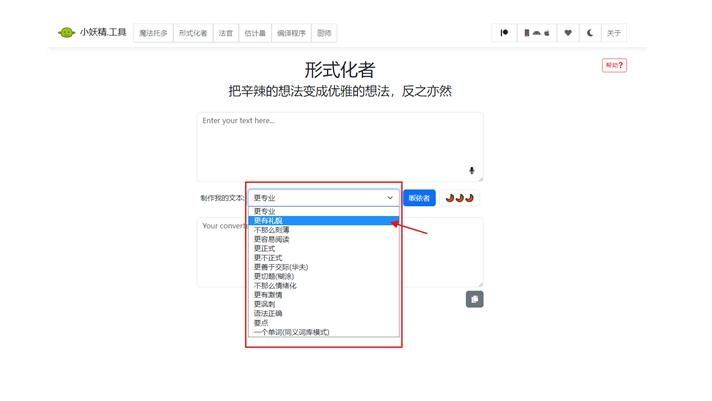Screen dimensions: 712x401
Task: Open the 厨师 nav tab
Action: (x=324, y=33)
